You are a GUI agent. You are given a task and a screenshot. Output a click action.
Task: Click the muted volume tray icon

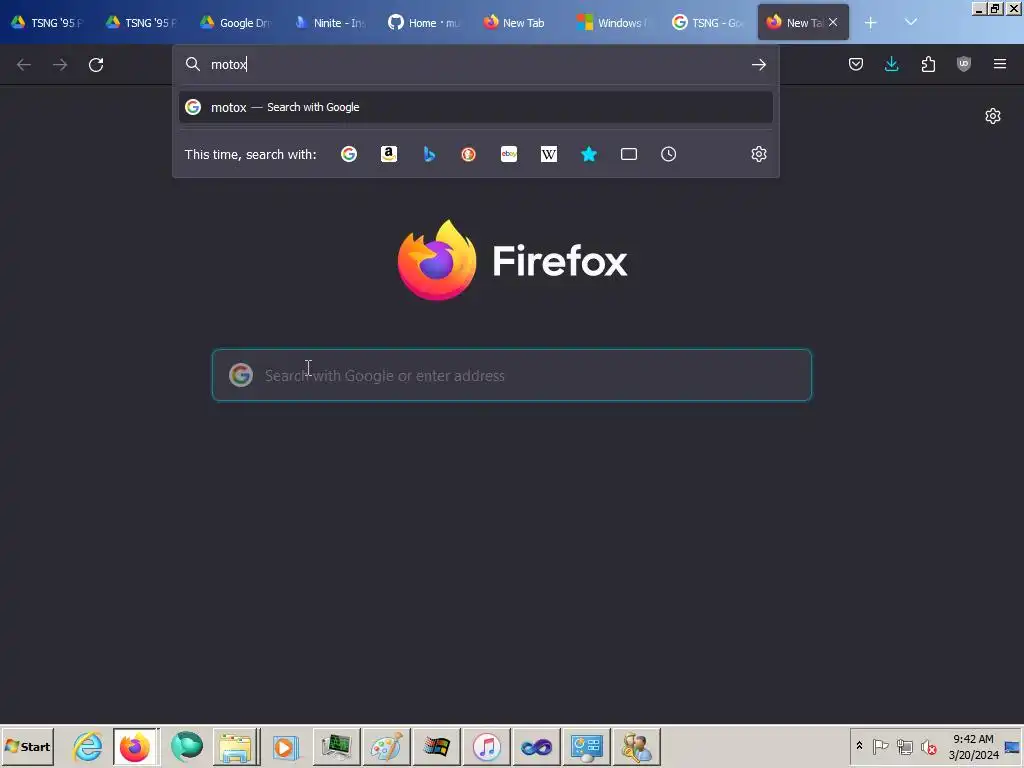[928, 746]
